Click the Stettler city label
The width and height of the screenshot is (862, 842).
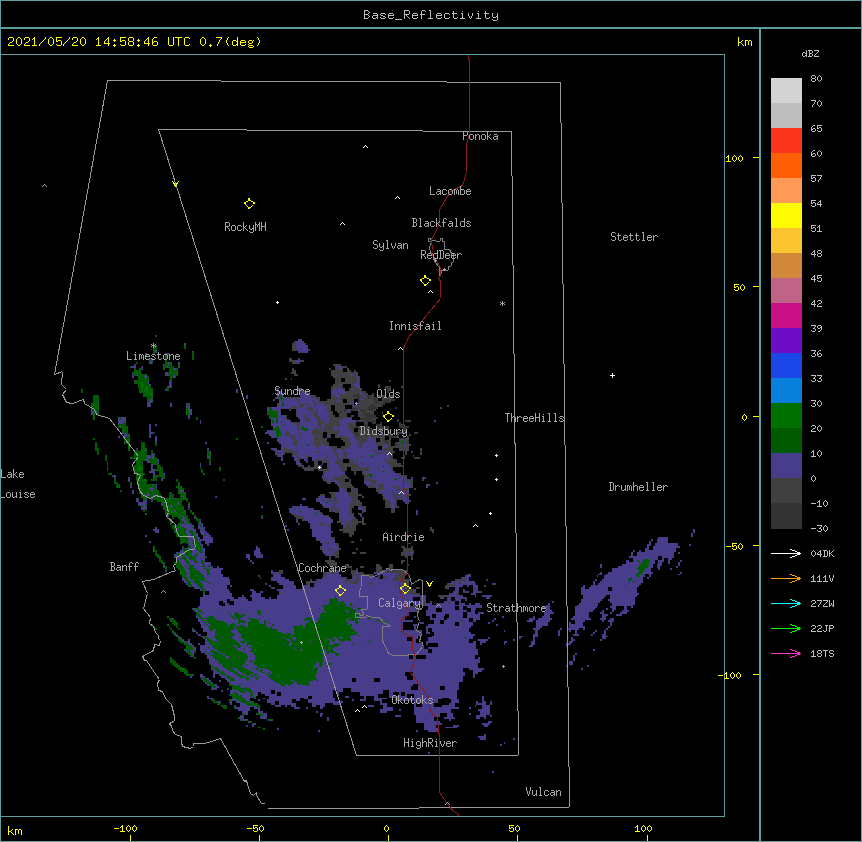634,237
